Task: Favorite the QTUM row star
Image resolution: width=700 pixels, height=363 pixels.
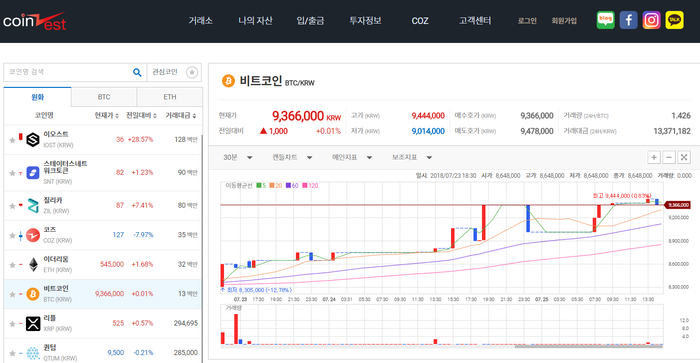Action: [12, 353]
